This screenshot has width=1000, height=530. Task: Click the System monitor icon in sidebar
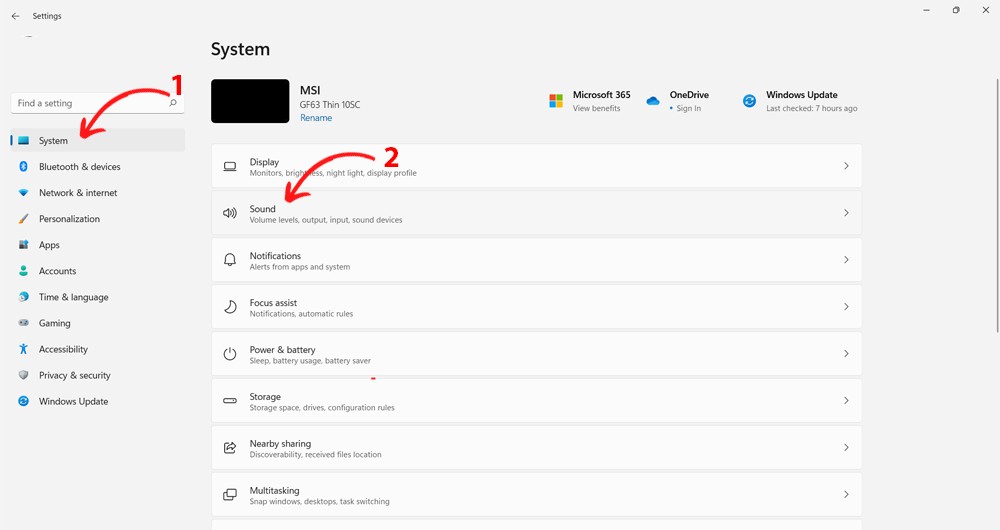(x=24, y=140)
